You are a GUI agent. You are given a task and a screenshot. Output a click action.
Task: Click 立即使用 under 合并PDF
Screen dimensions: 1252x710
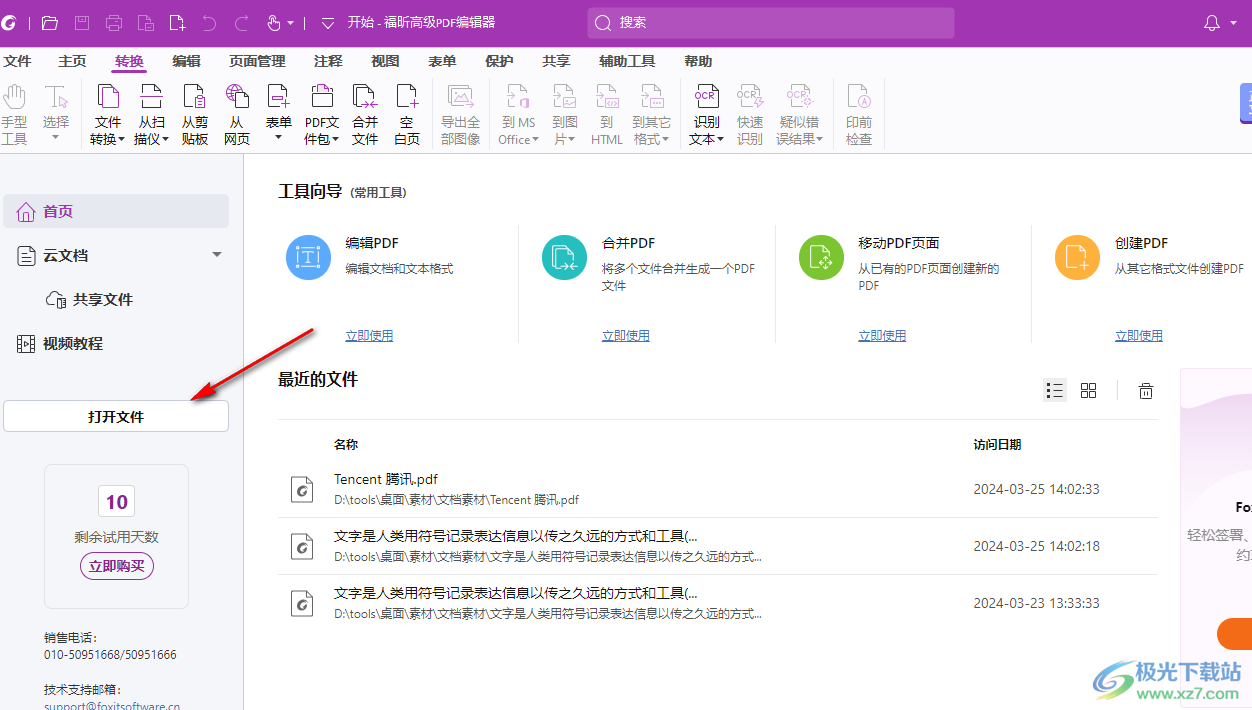tap(626, 336)
